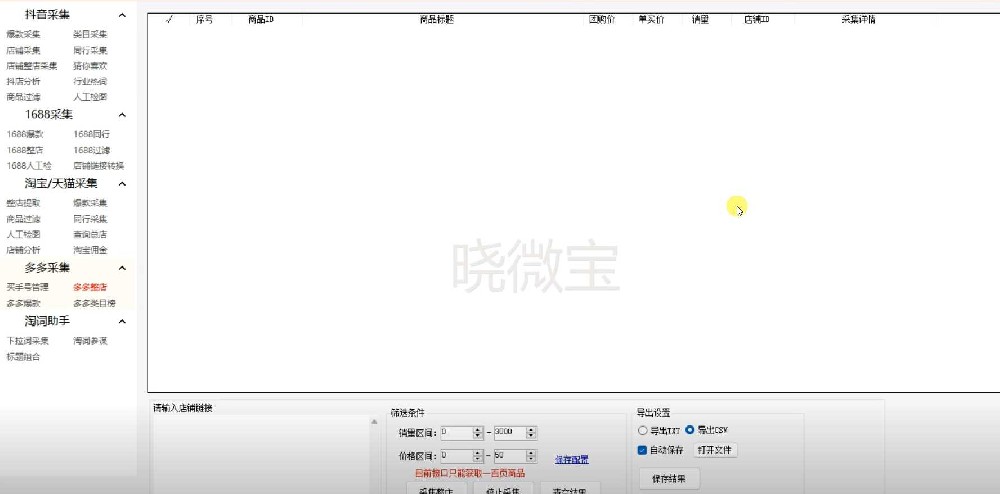Open 买手号管理 in the sidebar
Screen dimensions: 1000x494
(x=27, y=287)
